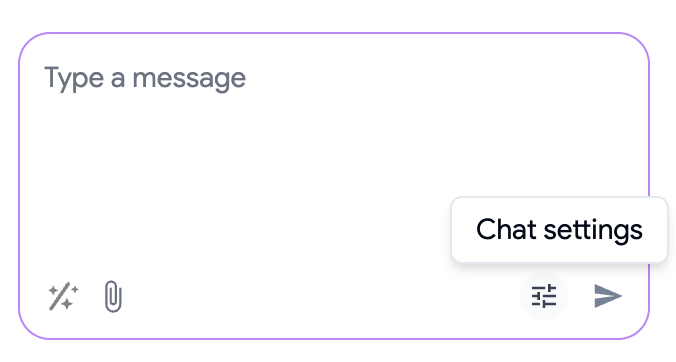Image resolution: width=676 pixels, height=362 pixels.
Task: Click the tune sliders button beside send
Action: tap(544, 296)
